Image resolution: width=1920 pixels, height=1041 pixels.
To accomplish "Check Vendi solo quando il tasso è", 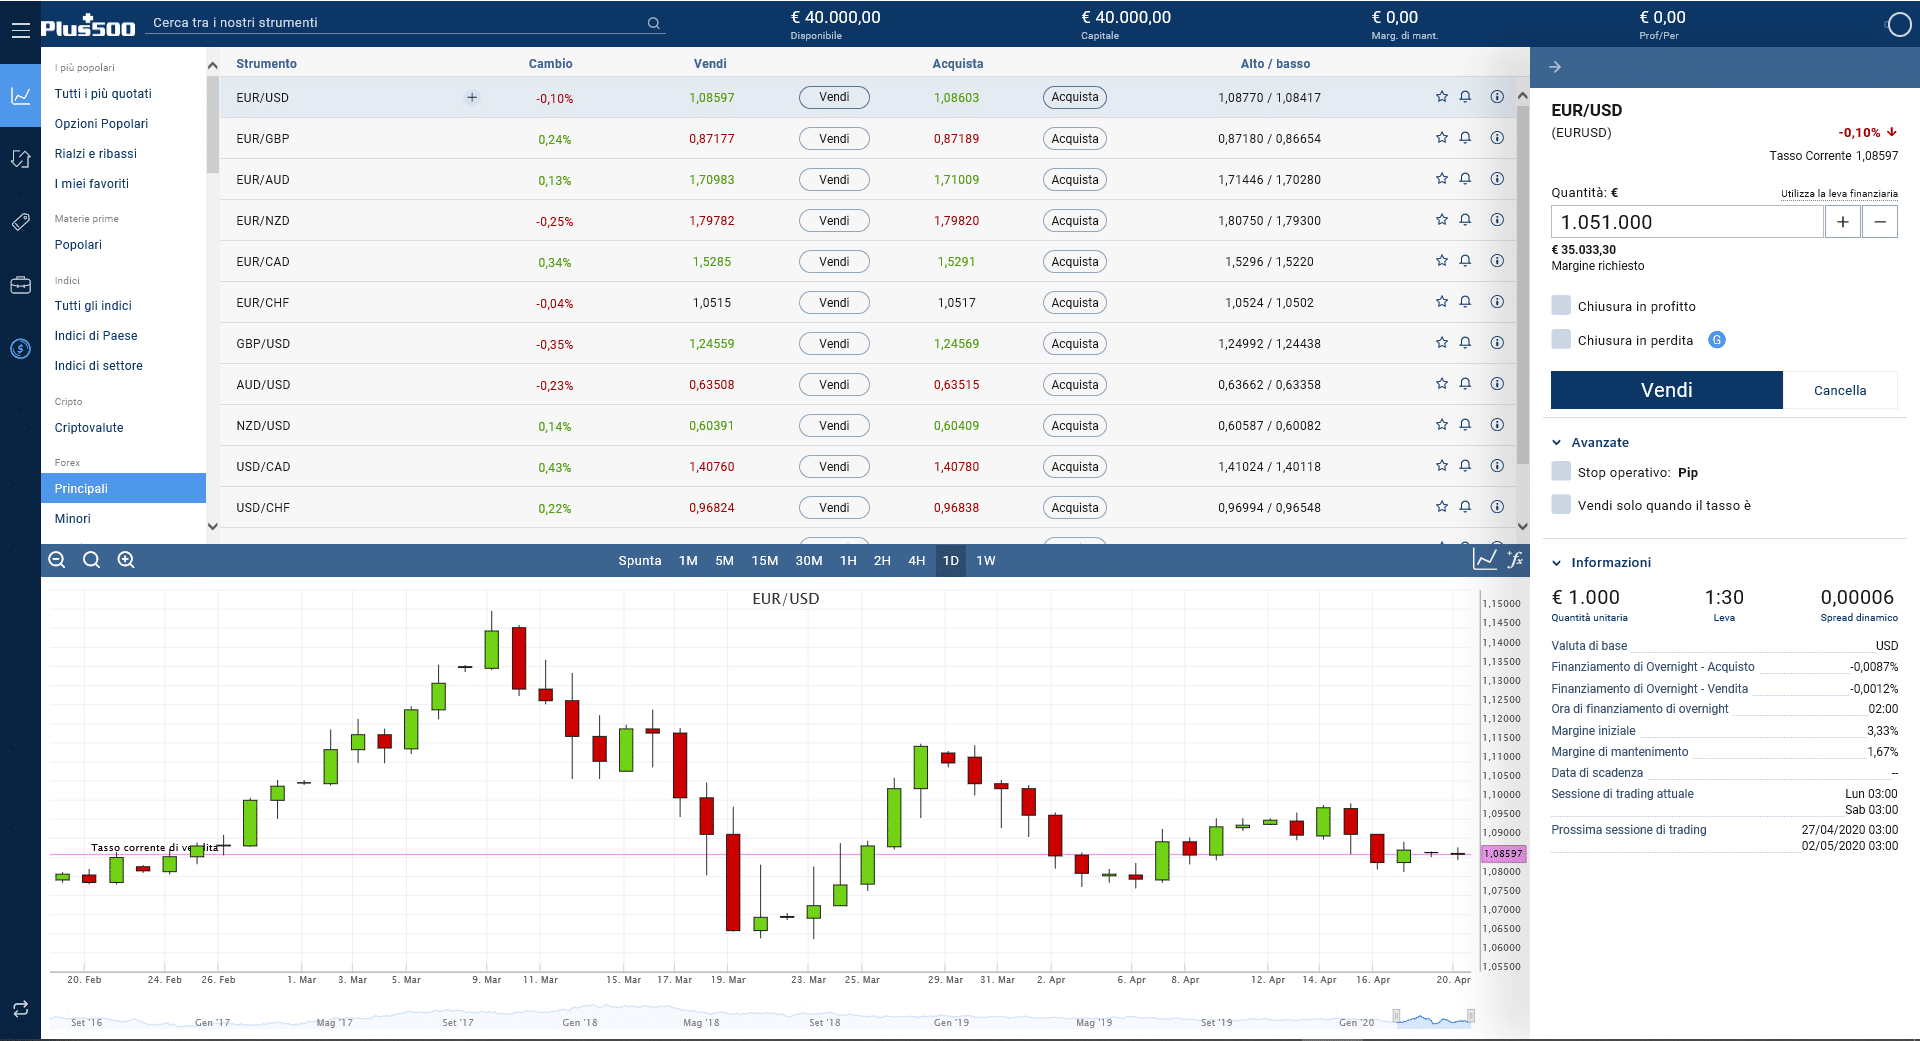I will click(1561, 504).
